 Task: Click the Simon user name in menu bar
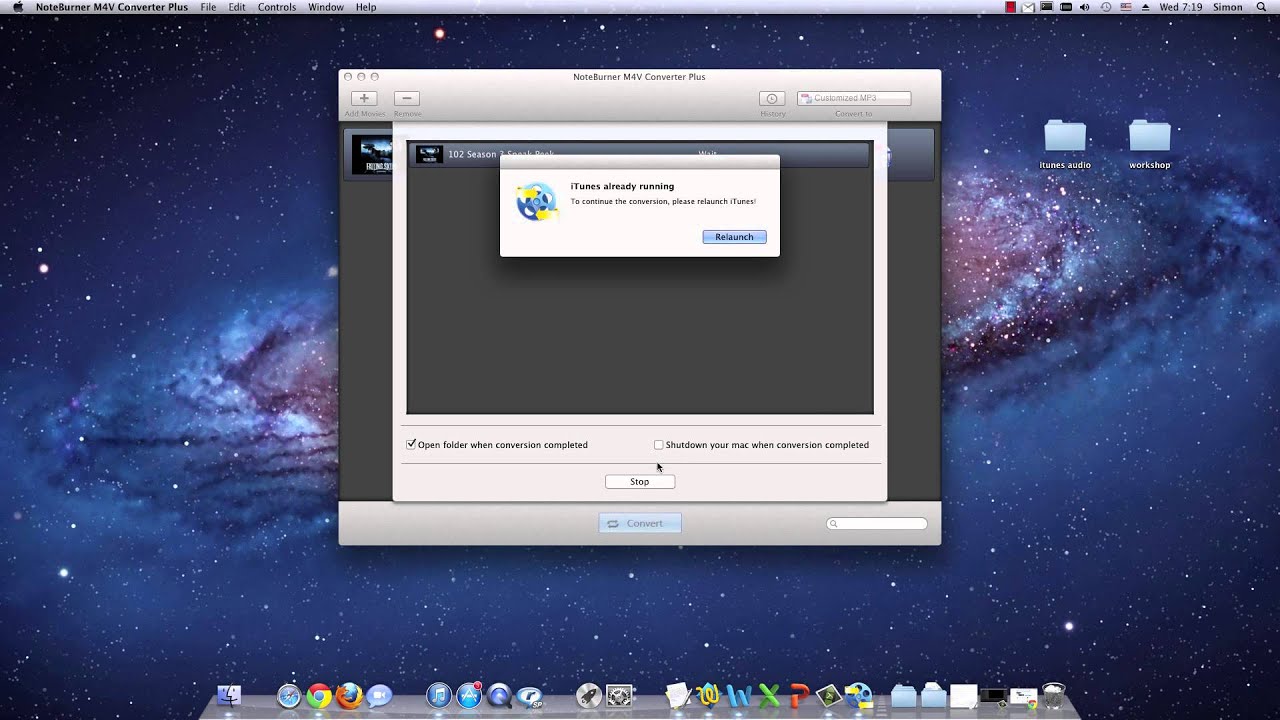click(1227, 7)
